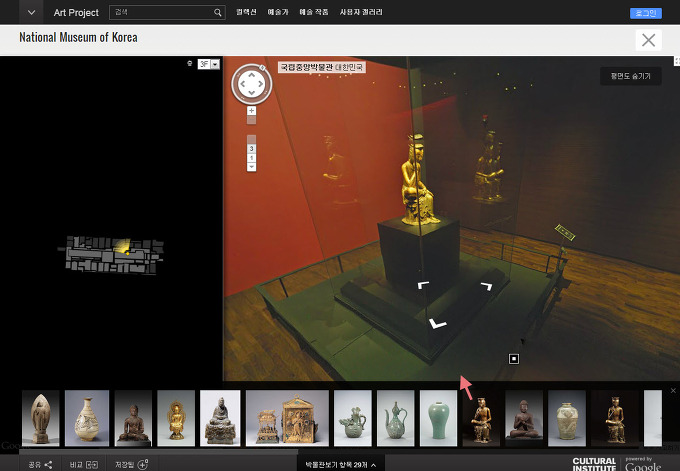Hide the floor plan with 평면도 숨기기
680x471 pixels.
click(631, 76)
